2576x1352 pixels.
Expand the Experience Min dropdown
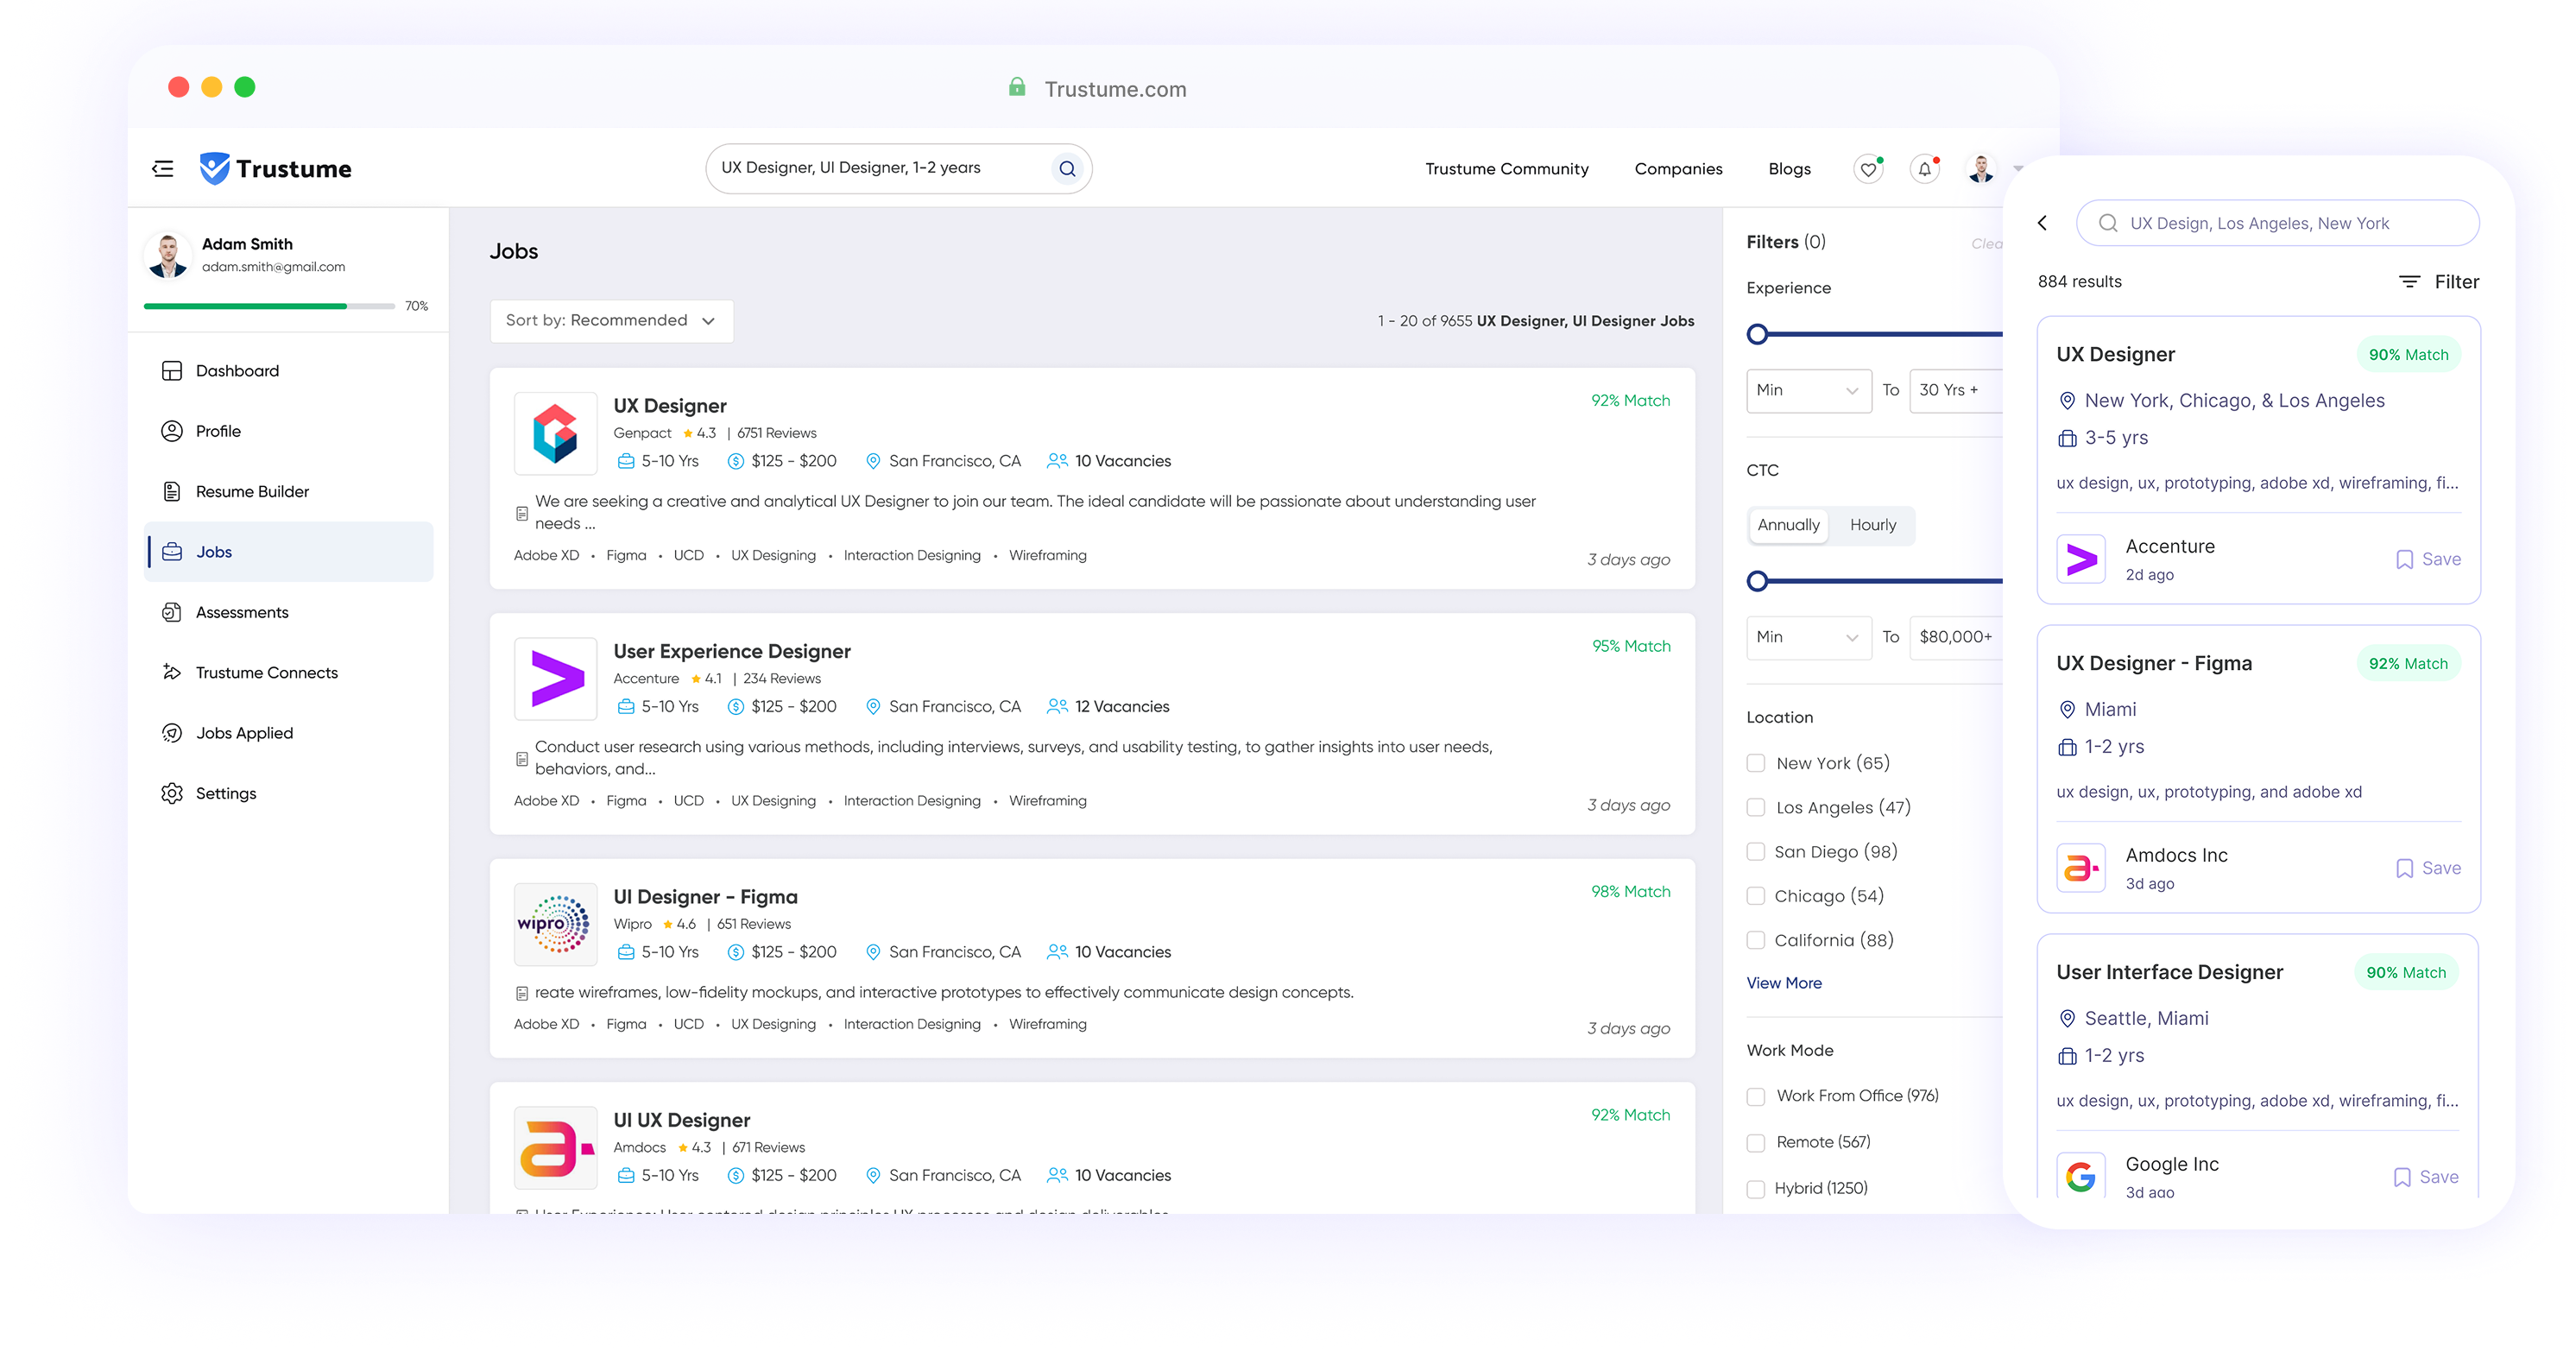coord(1808,390)
